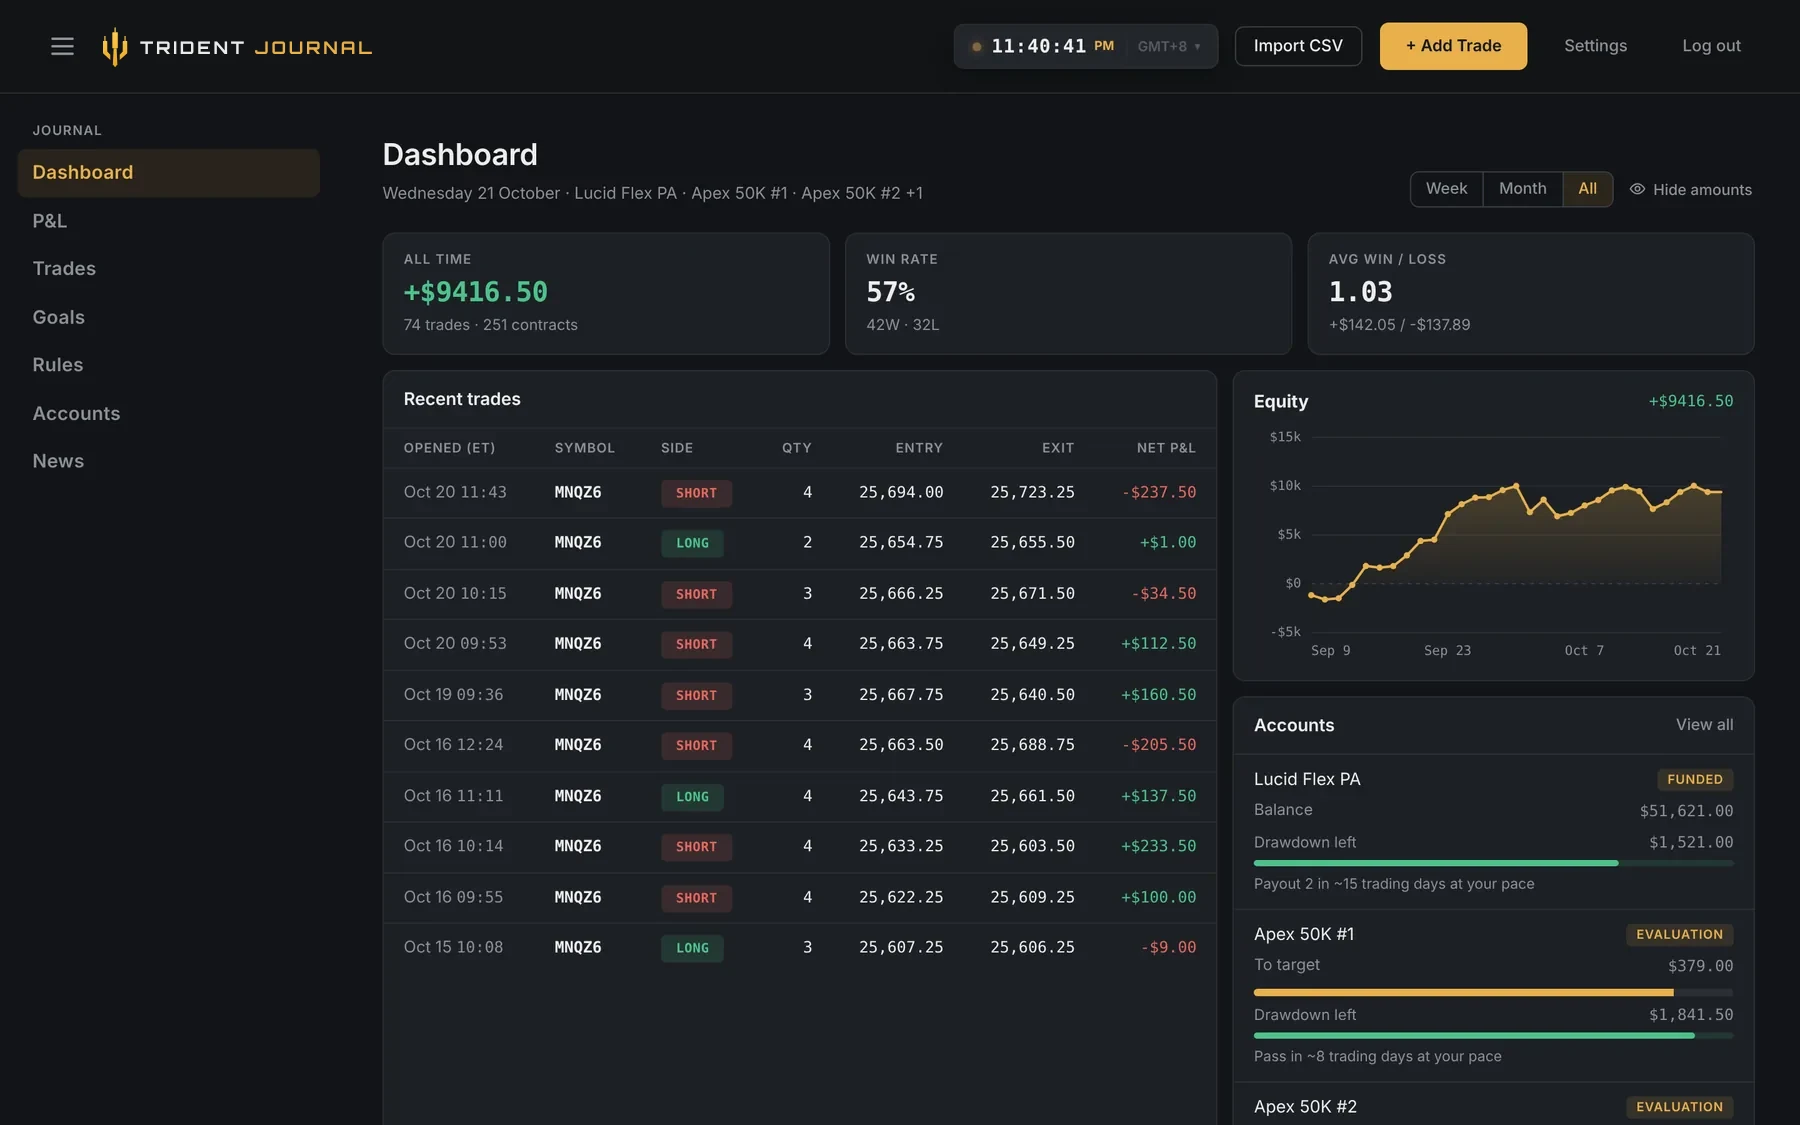Open the Dashboard sidebar item
The width and height of the screenshot is (1800, 1125).
coord(168,172)
